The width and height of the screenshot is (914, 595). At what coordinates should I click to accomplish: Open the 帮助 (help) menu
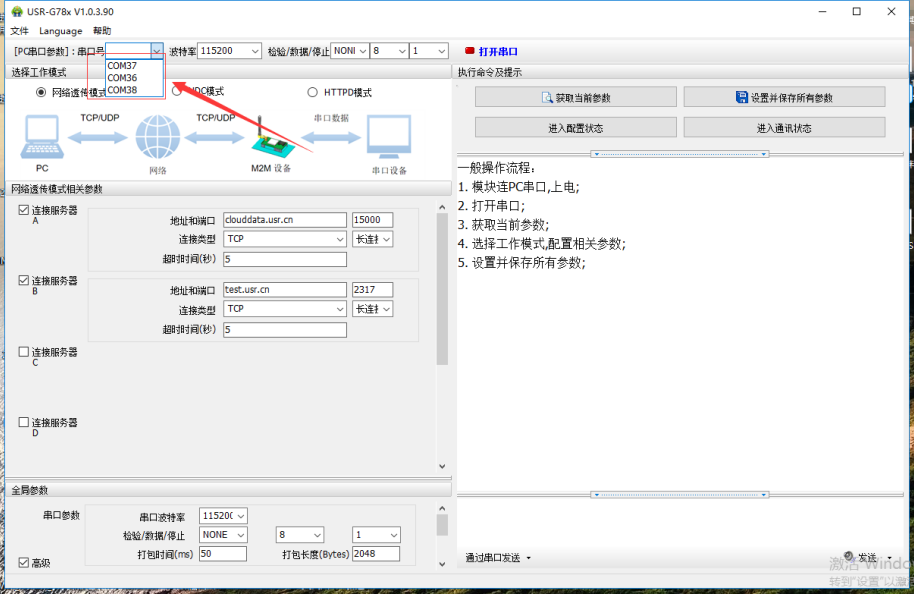(102, 31)
